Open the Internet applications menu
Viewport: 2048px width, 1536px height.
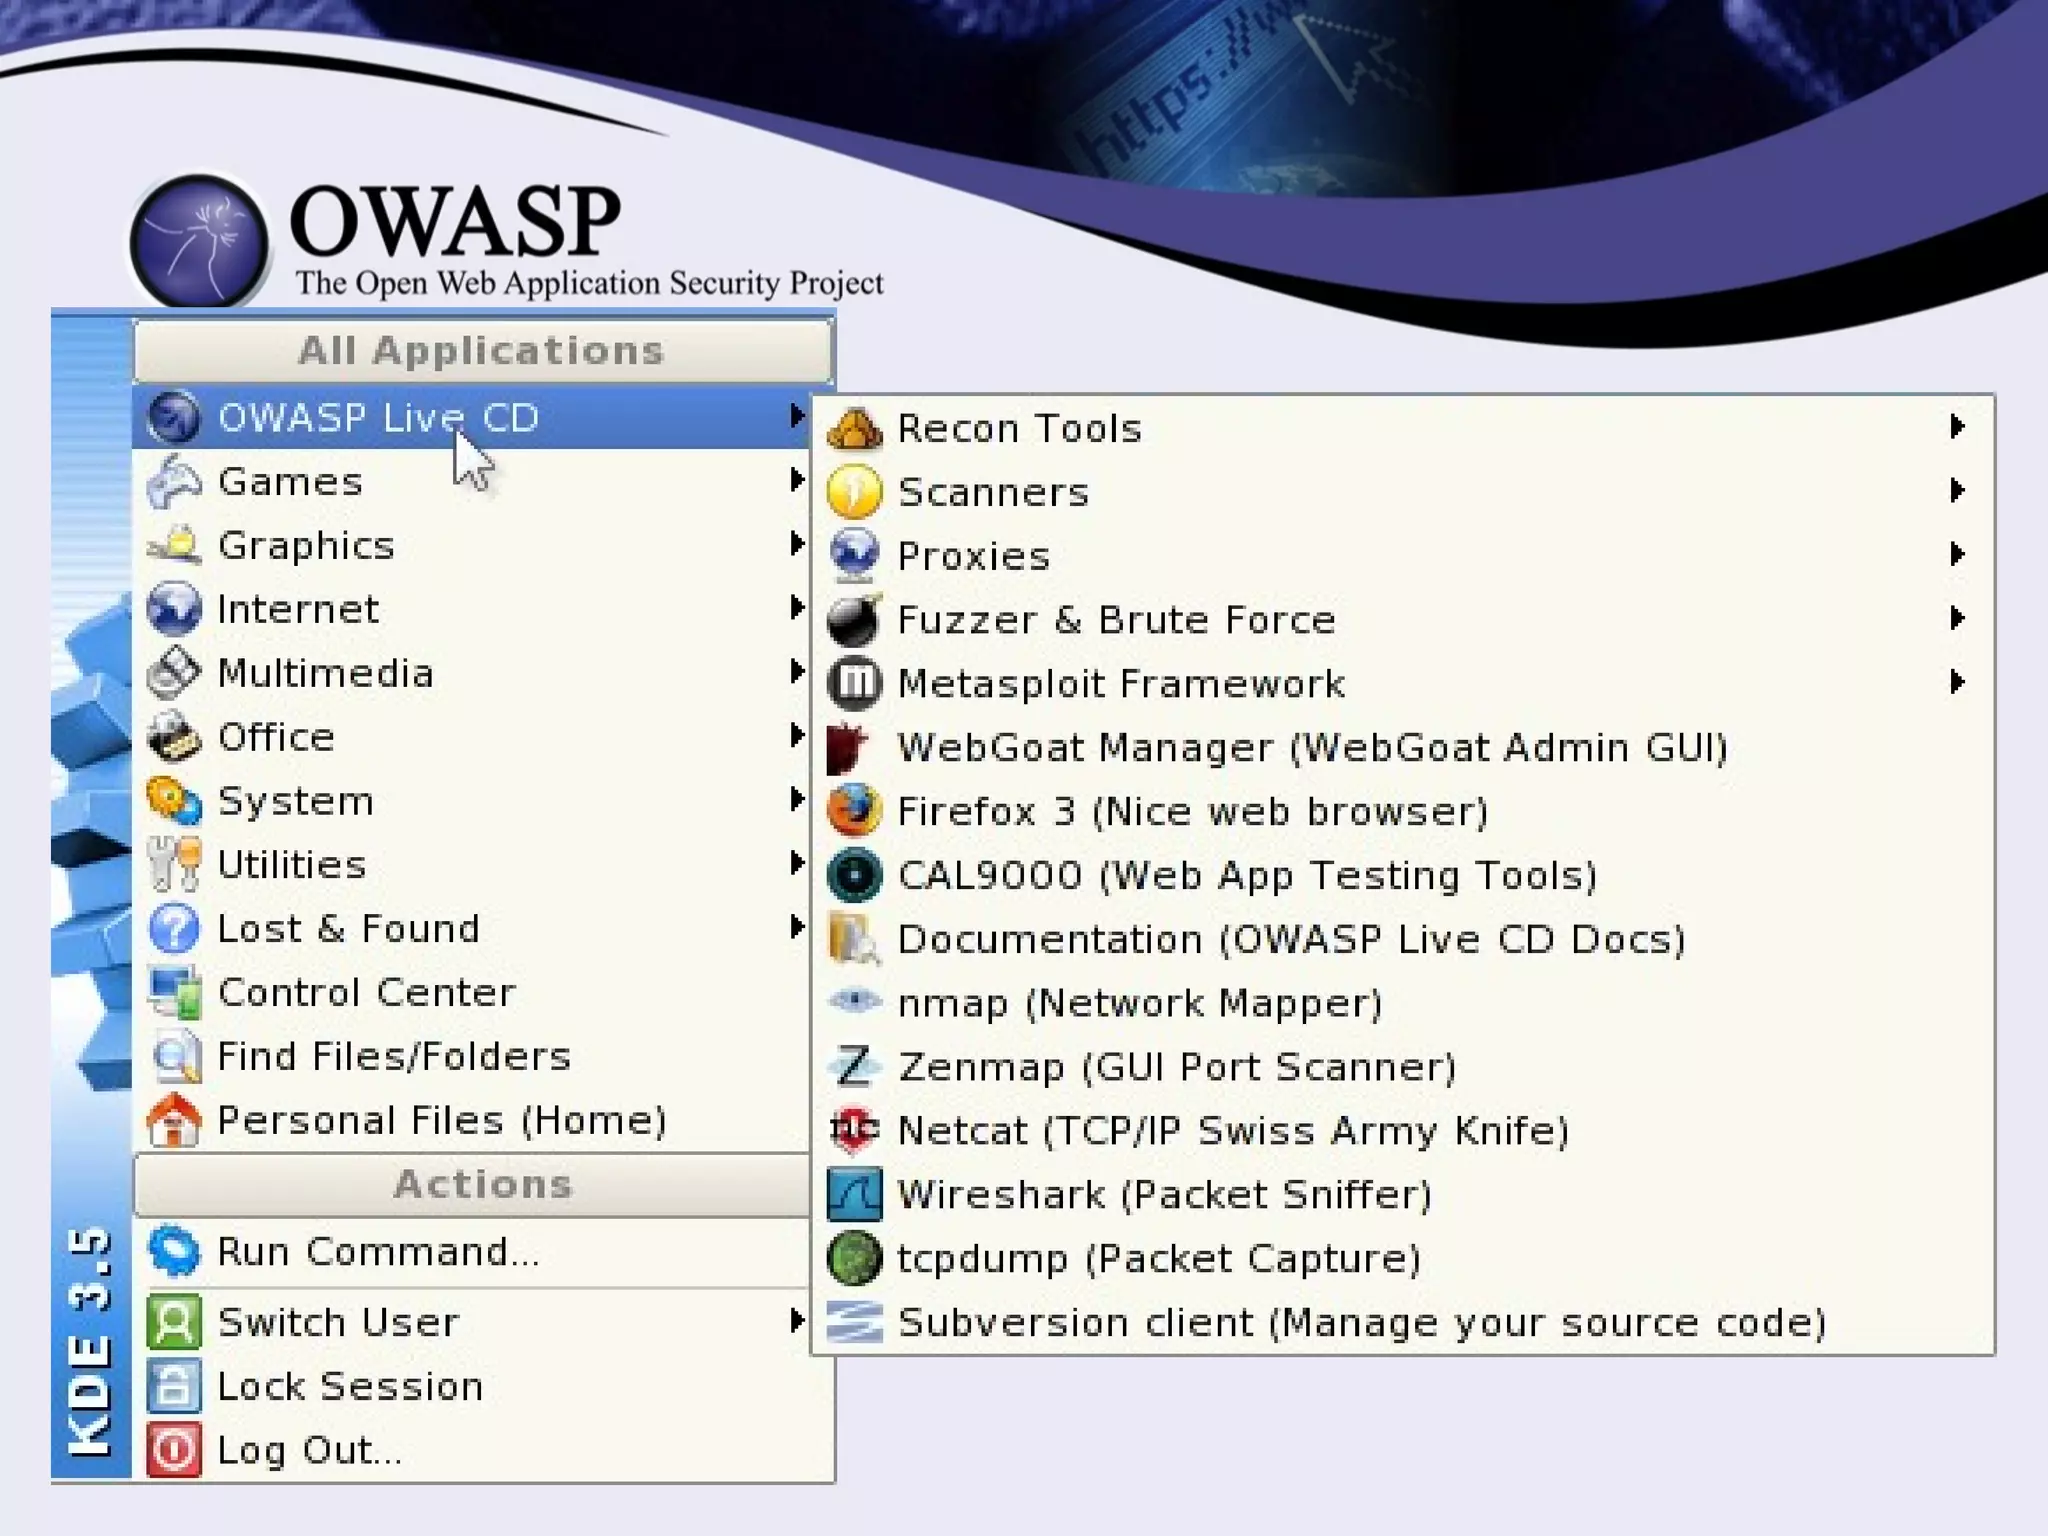click(298, 609)
